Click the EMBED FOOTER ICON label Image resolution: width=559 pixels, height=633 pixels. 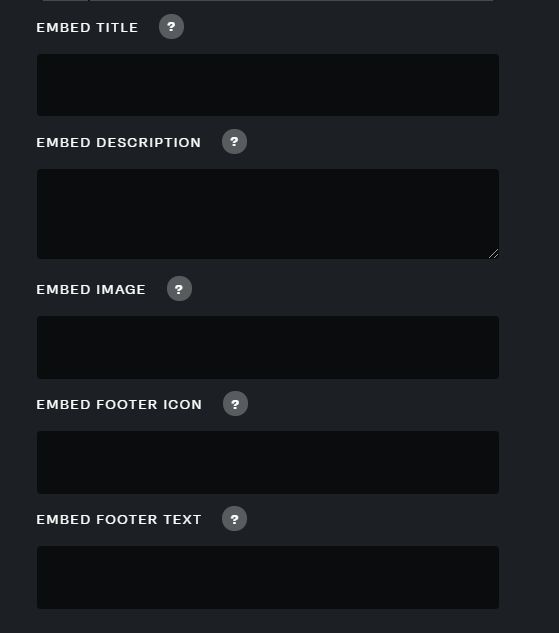(119, 405)
